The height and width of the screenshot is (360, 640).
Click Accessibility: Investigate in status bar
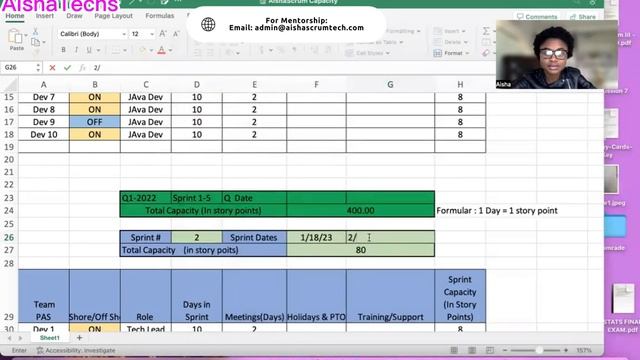[x=76, y=350]
